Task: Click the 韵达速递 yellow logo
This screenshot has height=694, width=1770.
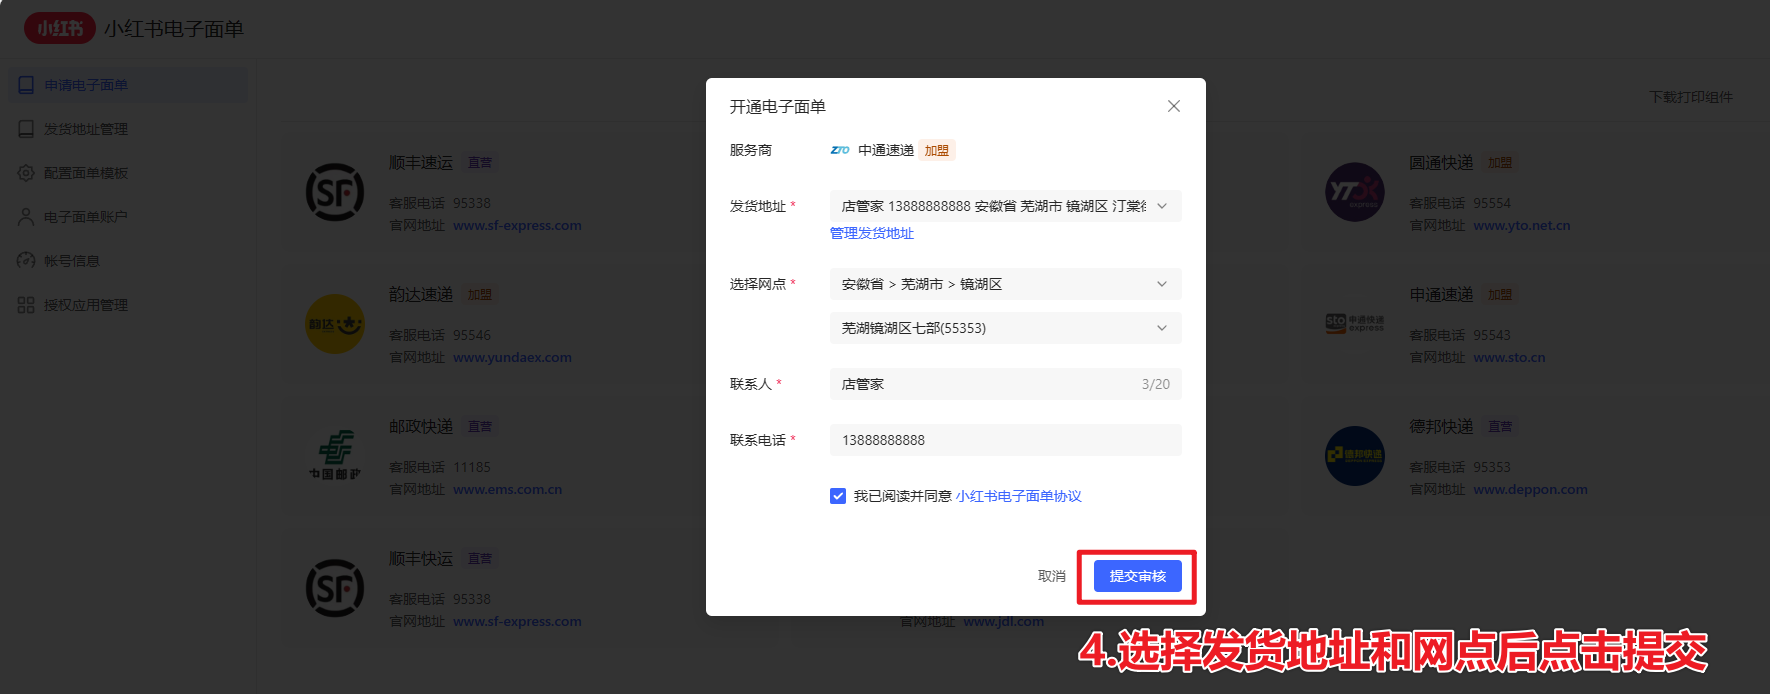Action: click(334, 324)
